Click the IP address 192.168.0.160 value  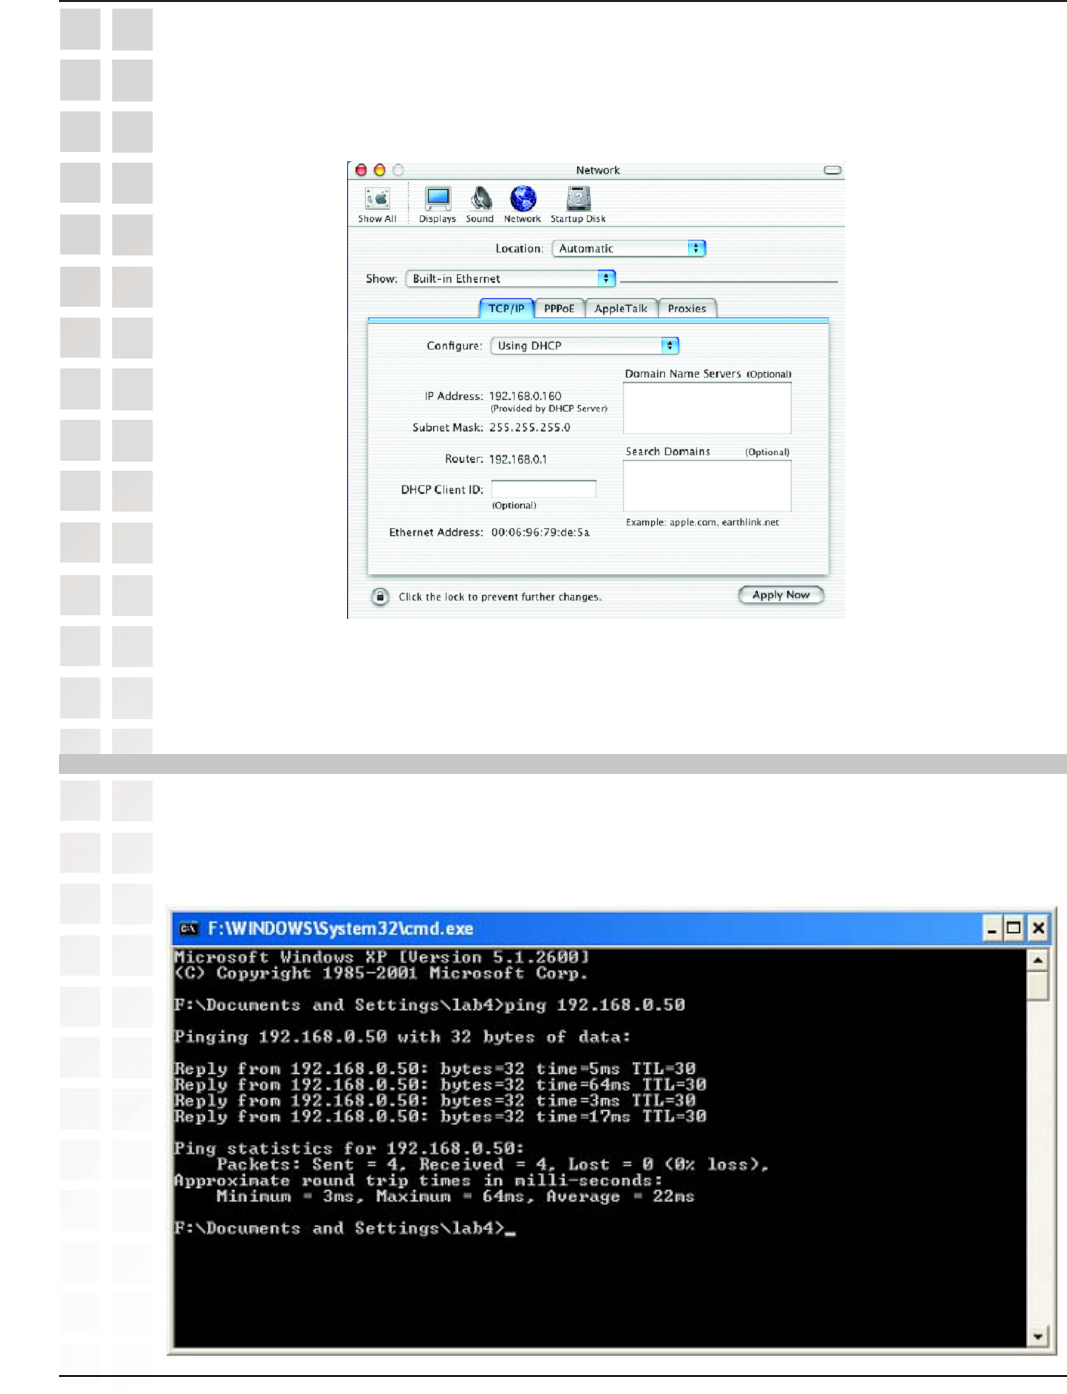(525, 396)
